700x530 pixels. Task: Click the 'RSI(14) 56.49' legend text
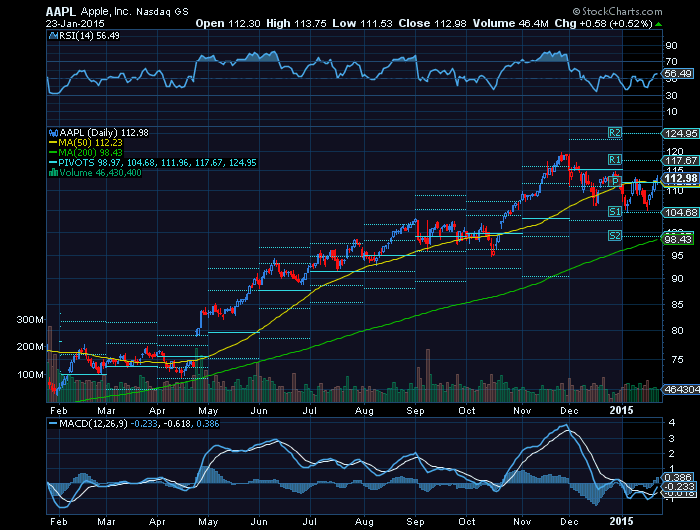tap(90, 36)
